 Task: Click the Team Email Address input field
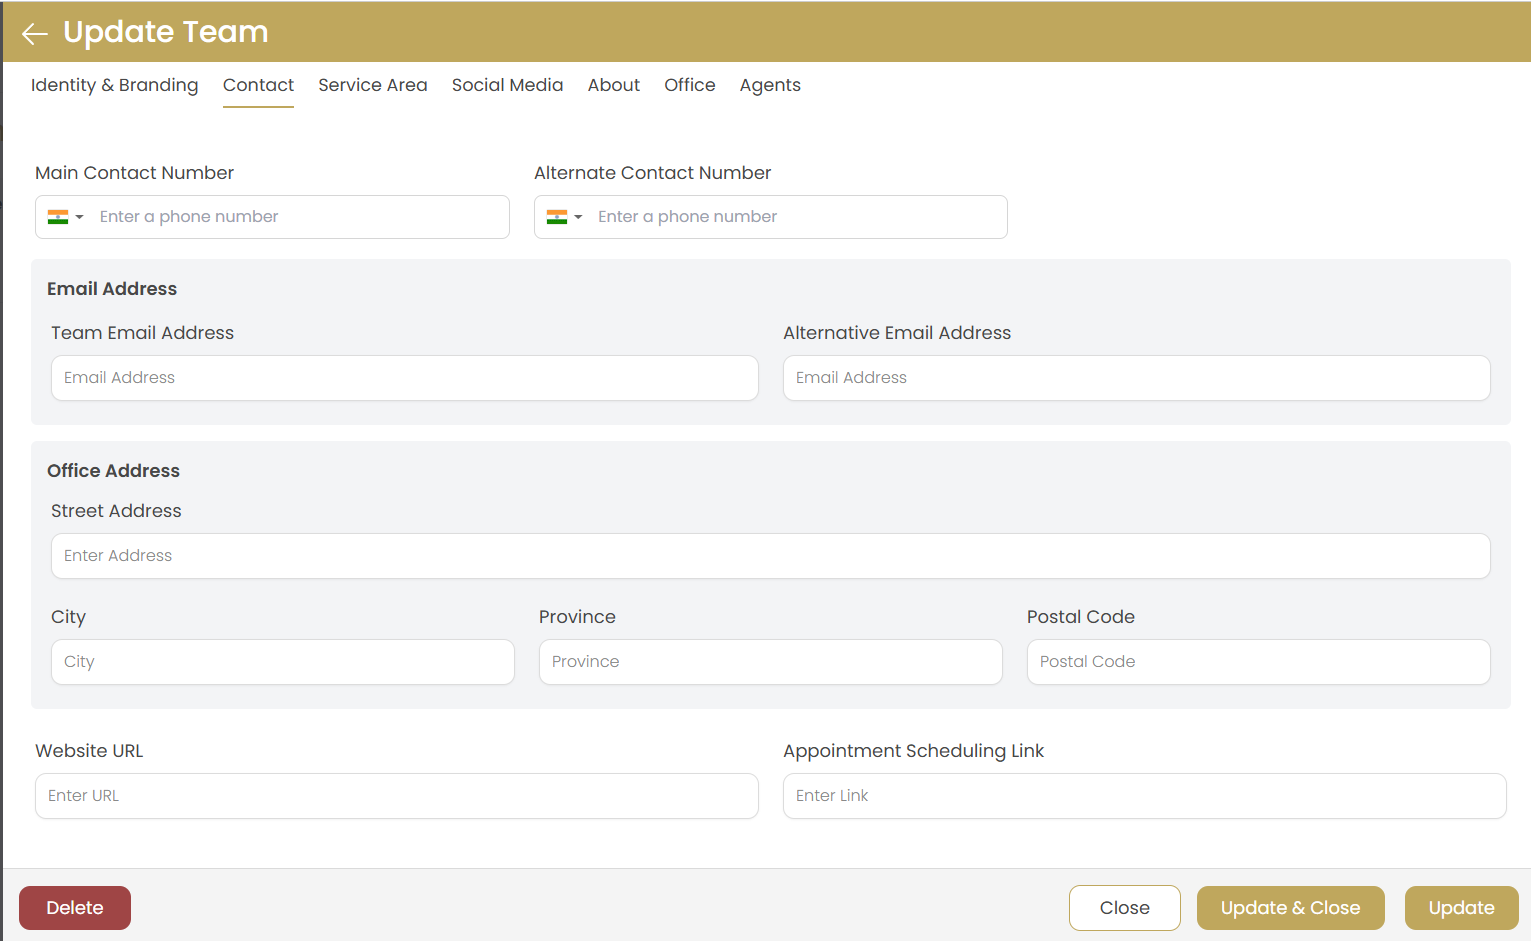tap(404, 378)
